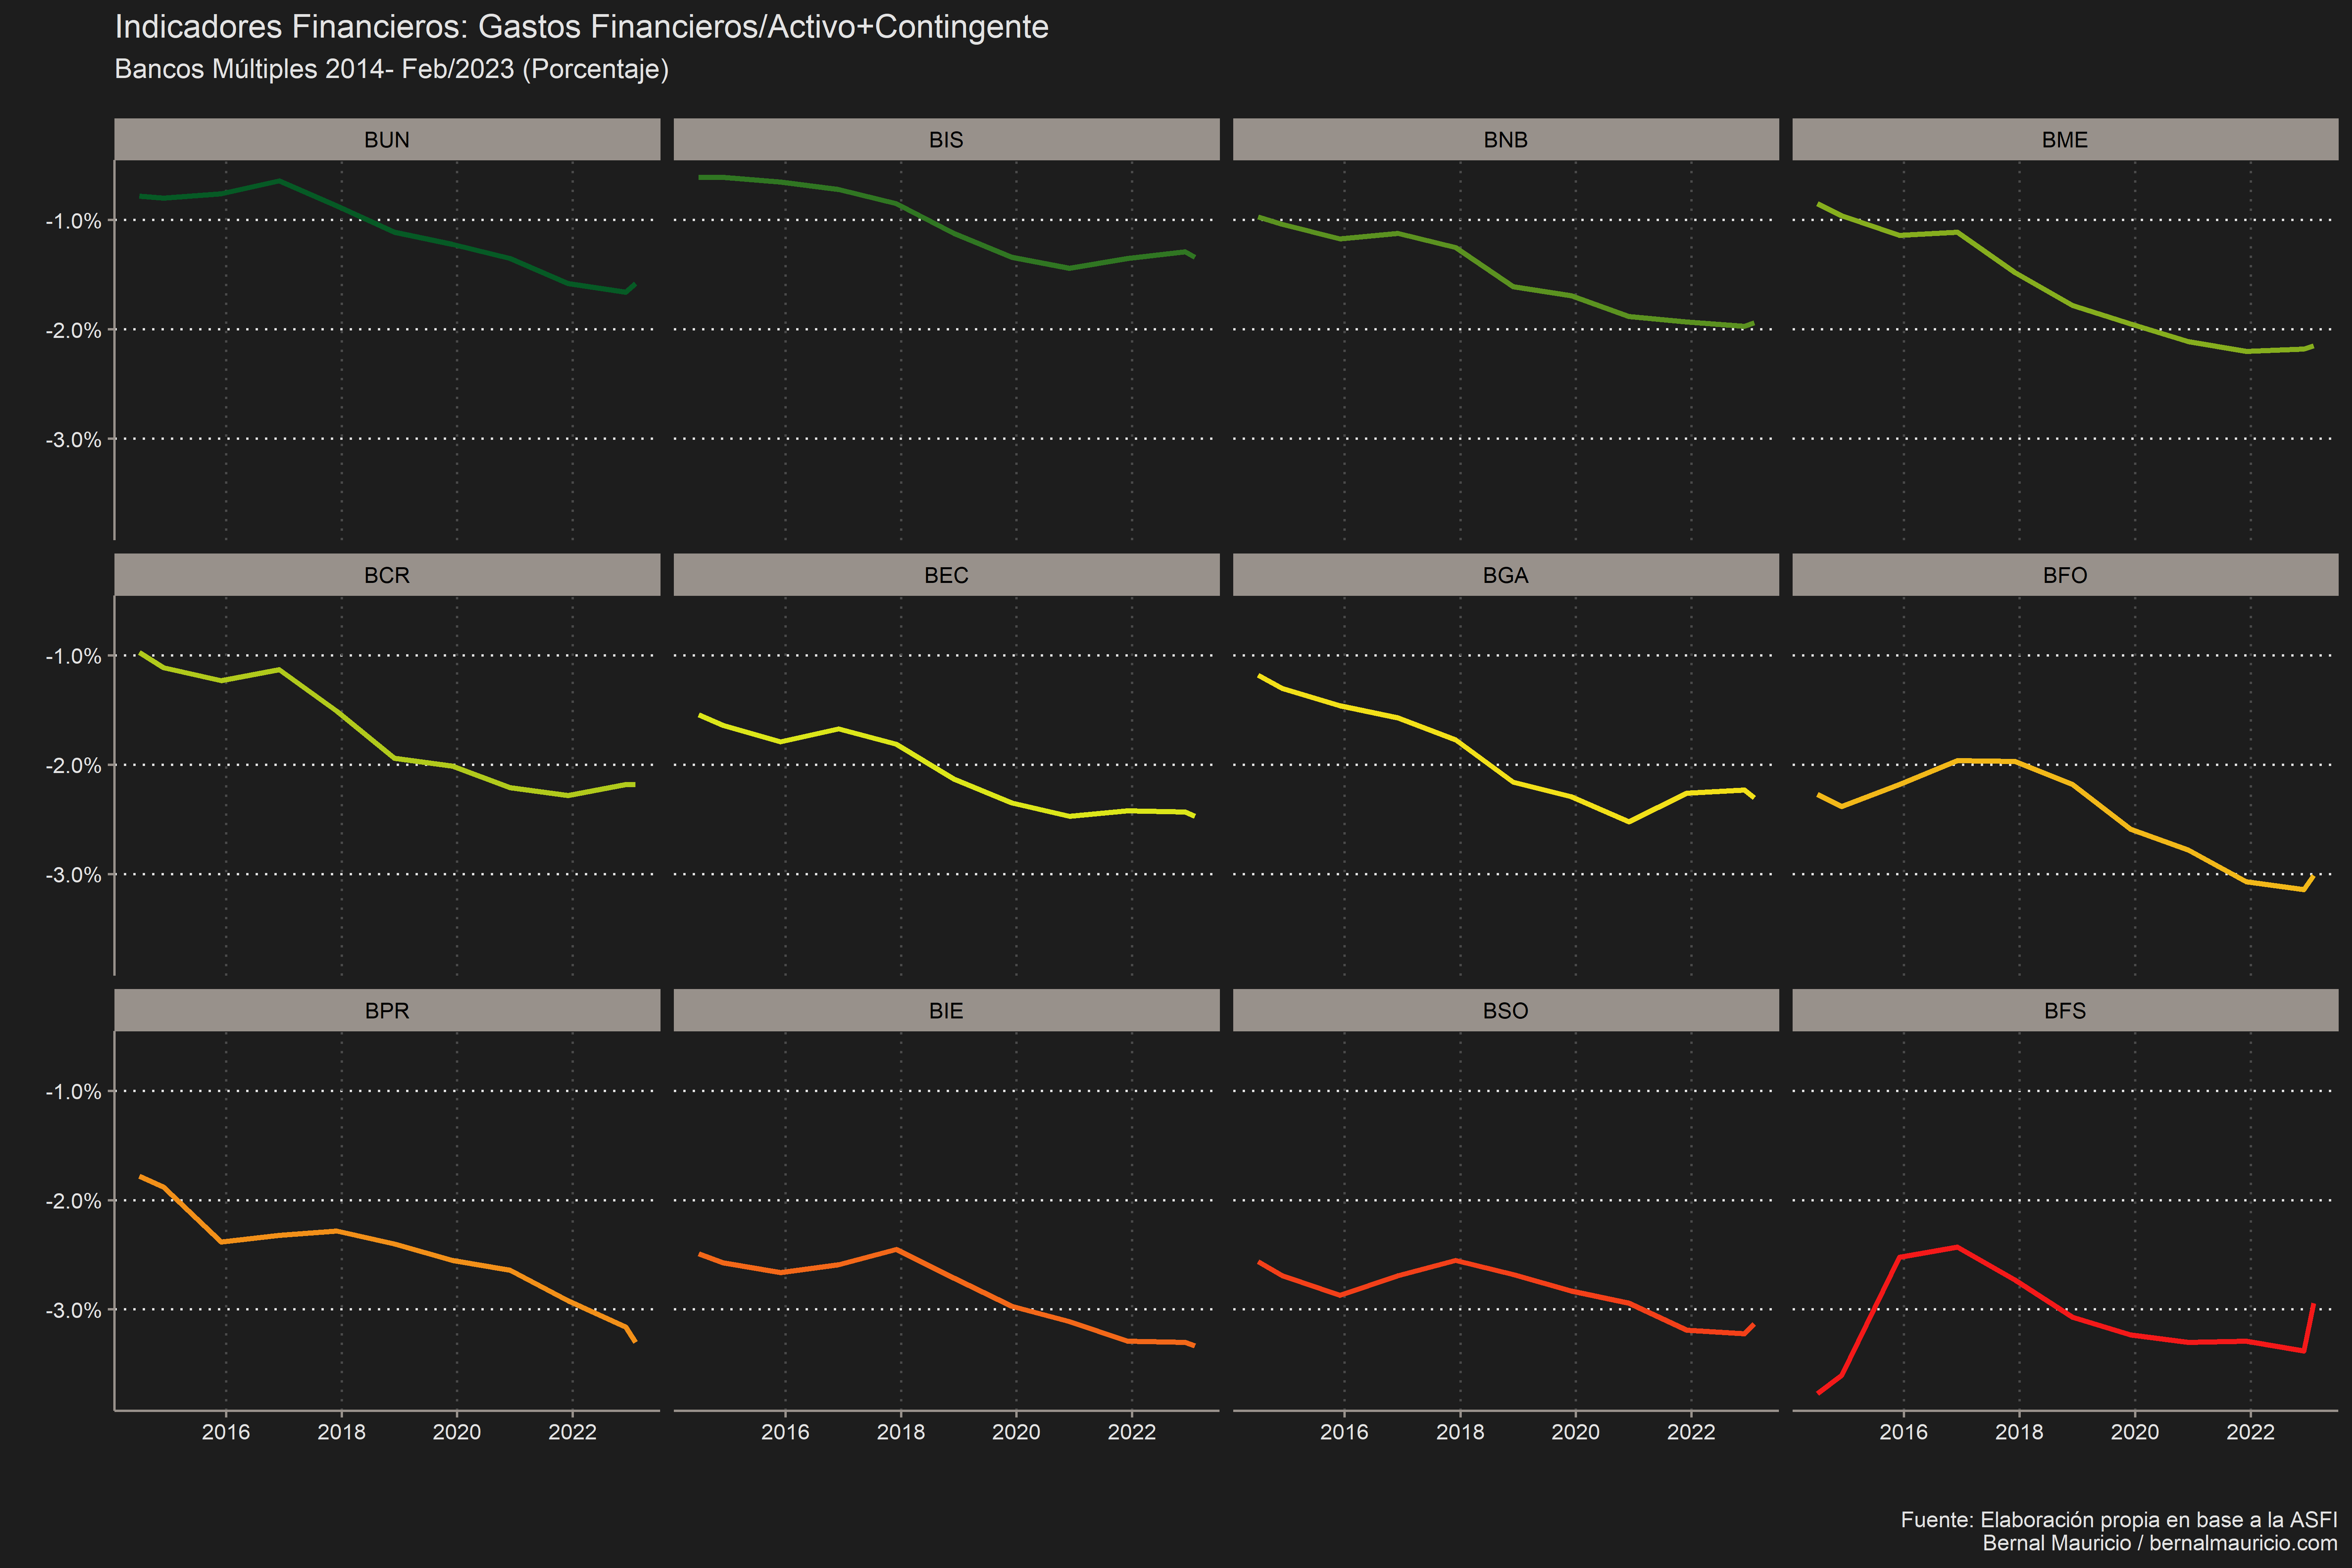Select the BPR panel header

coord(387,1010)
